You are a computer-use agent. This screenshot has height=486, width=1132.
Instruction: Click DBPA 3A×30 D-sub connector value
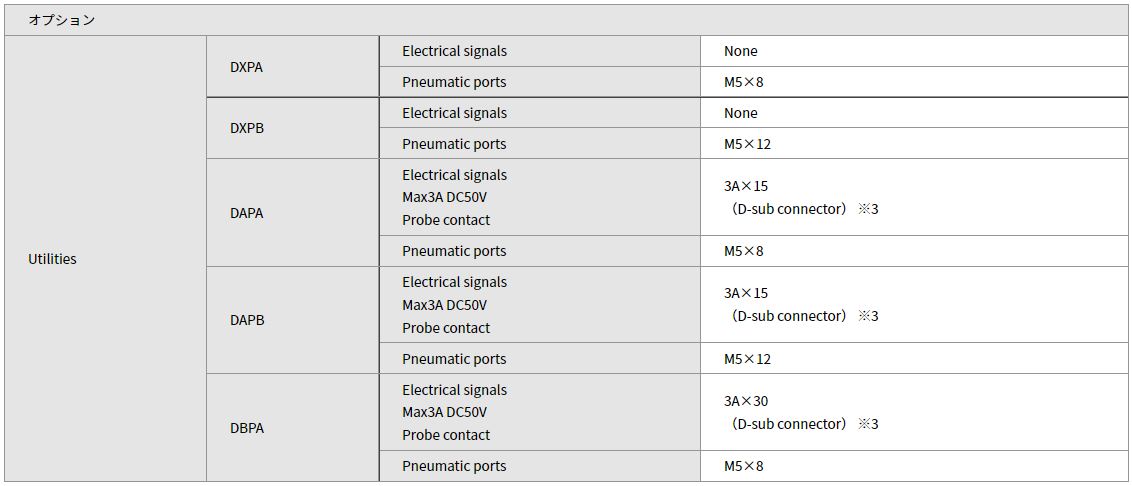(914, 412)
